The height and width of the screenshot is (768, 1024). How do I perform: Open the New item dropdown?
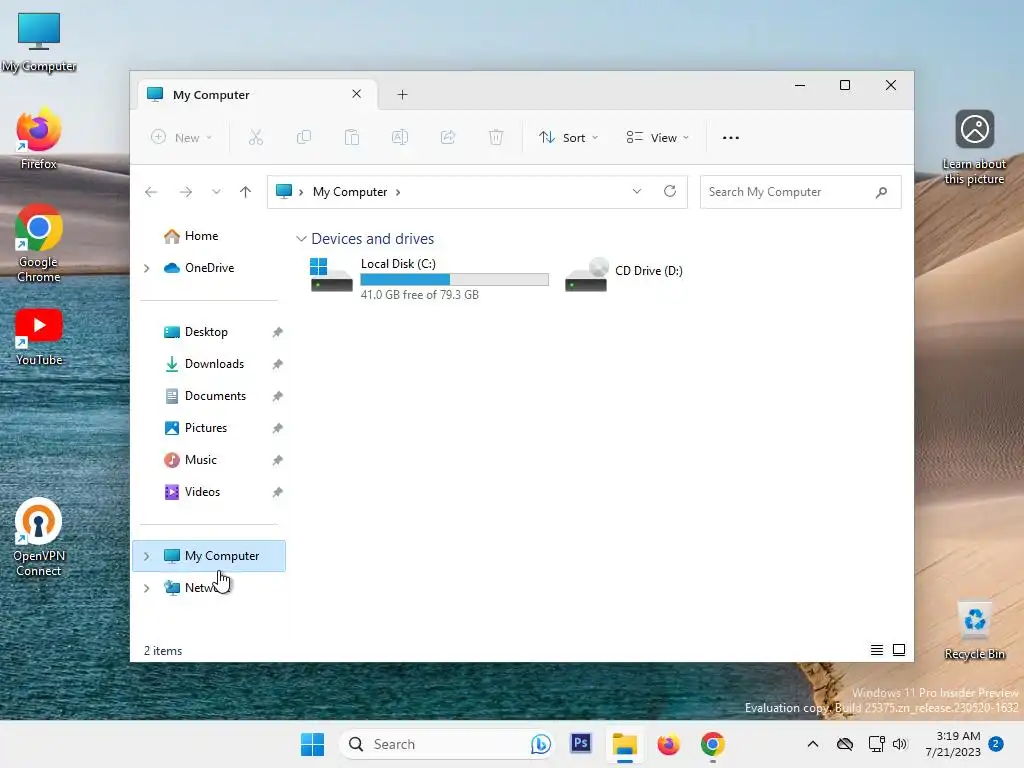click(x=182, y=138)
